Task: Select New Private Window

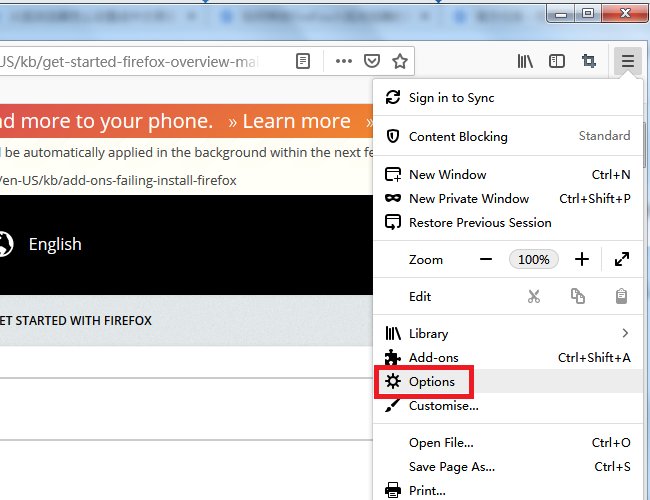Action: (468, 198)
